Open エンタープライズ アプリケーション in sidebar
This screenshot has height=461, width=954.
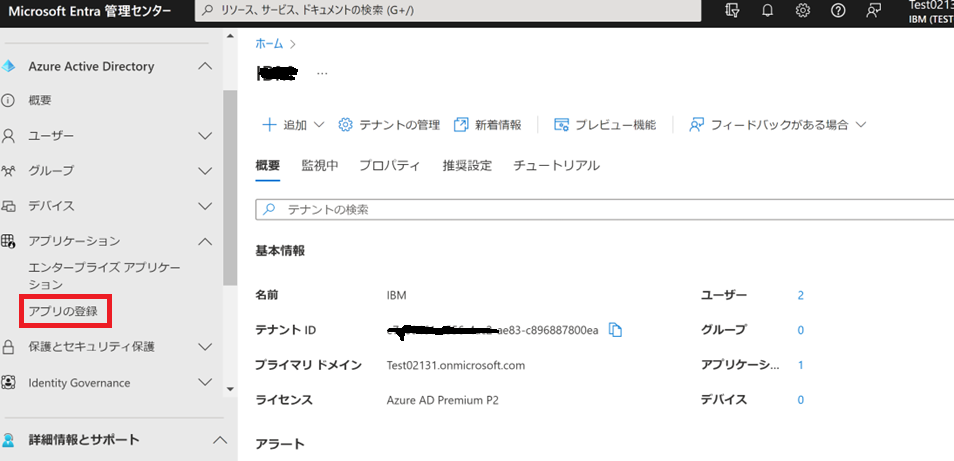tap(105, 276)
